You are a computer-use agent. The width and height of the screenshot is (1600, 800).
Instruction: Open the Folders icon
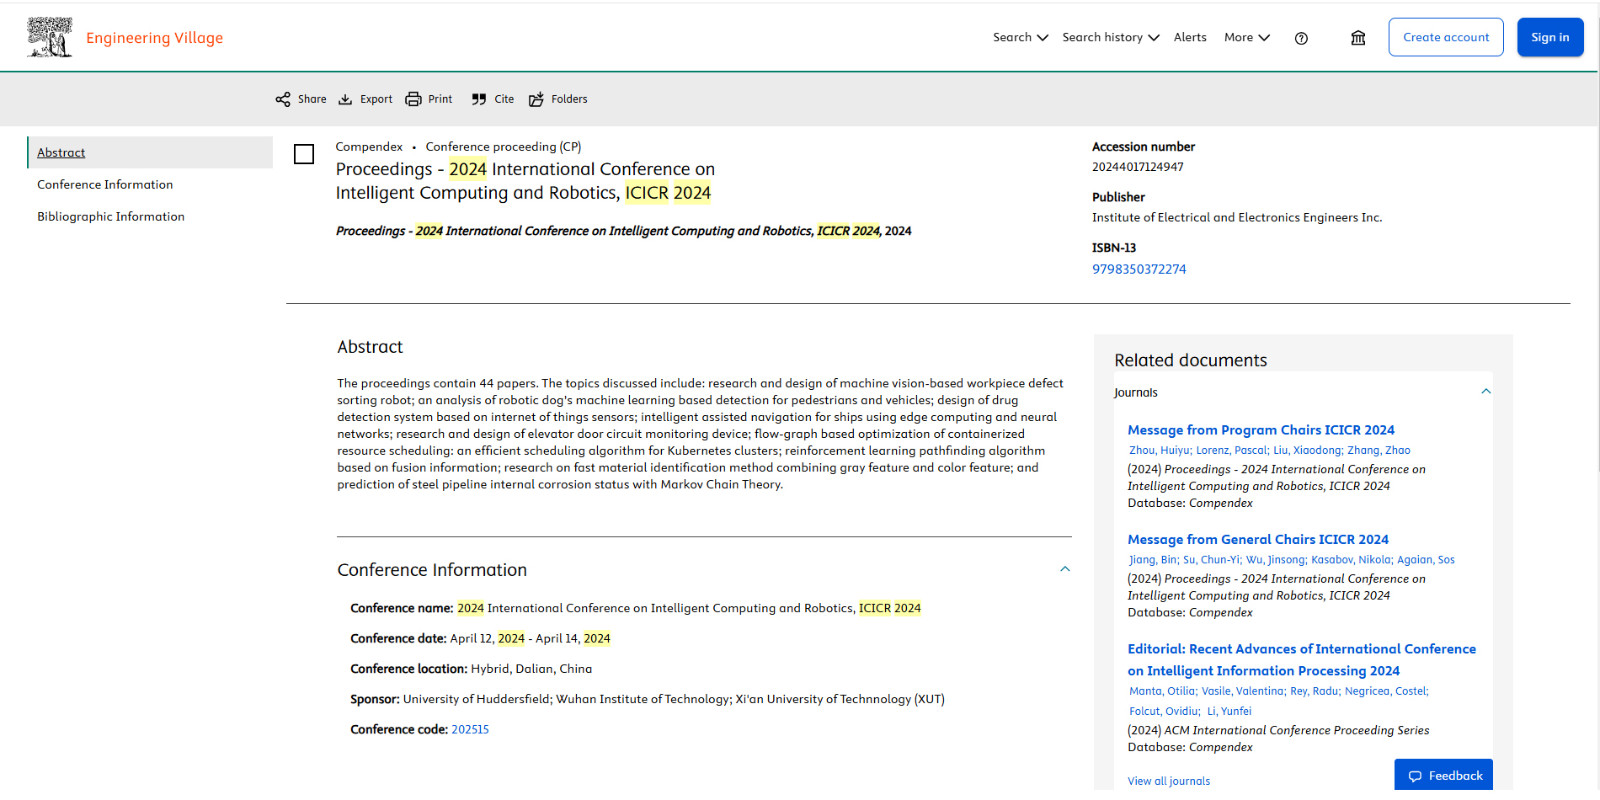pos(536,99)
